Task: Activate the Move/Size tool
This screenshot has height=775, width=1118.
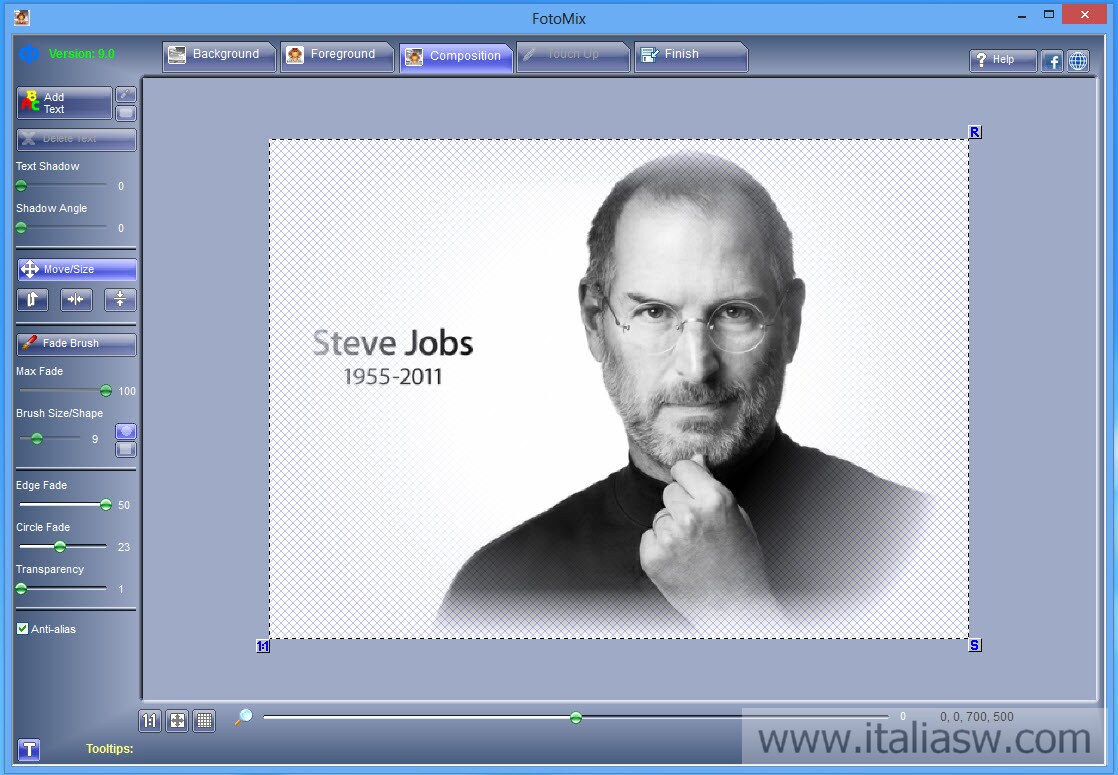Action: pyautogui.click(x=76, y=270)
